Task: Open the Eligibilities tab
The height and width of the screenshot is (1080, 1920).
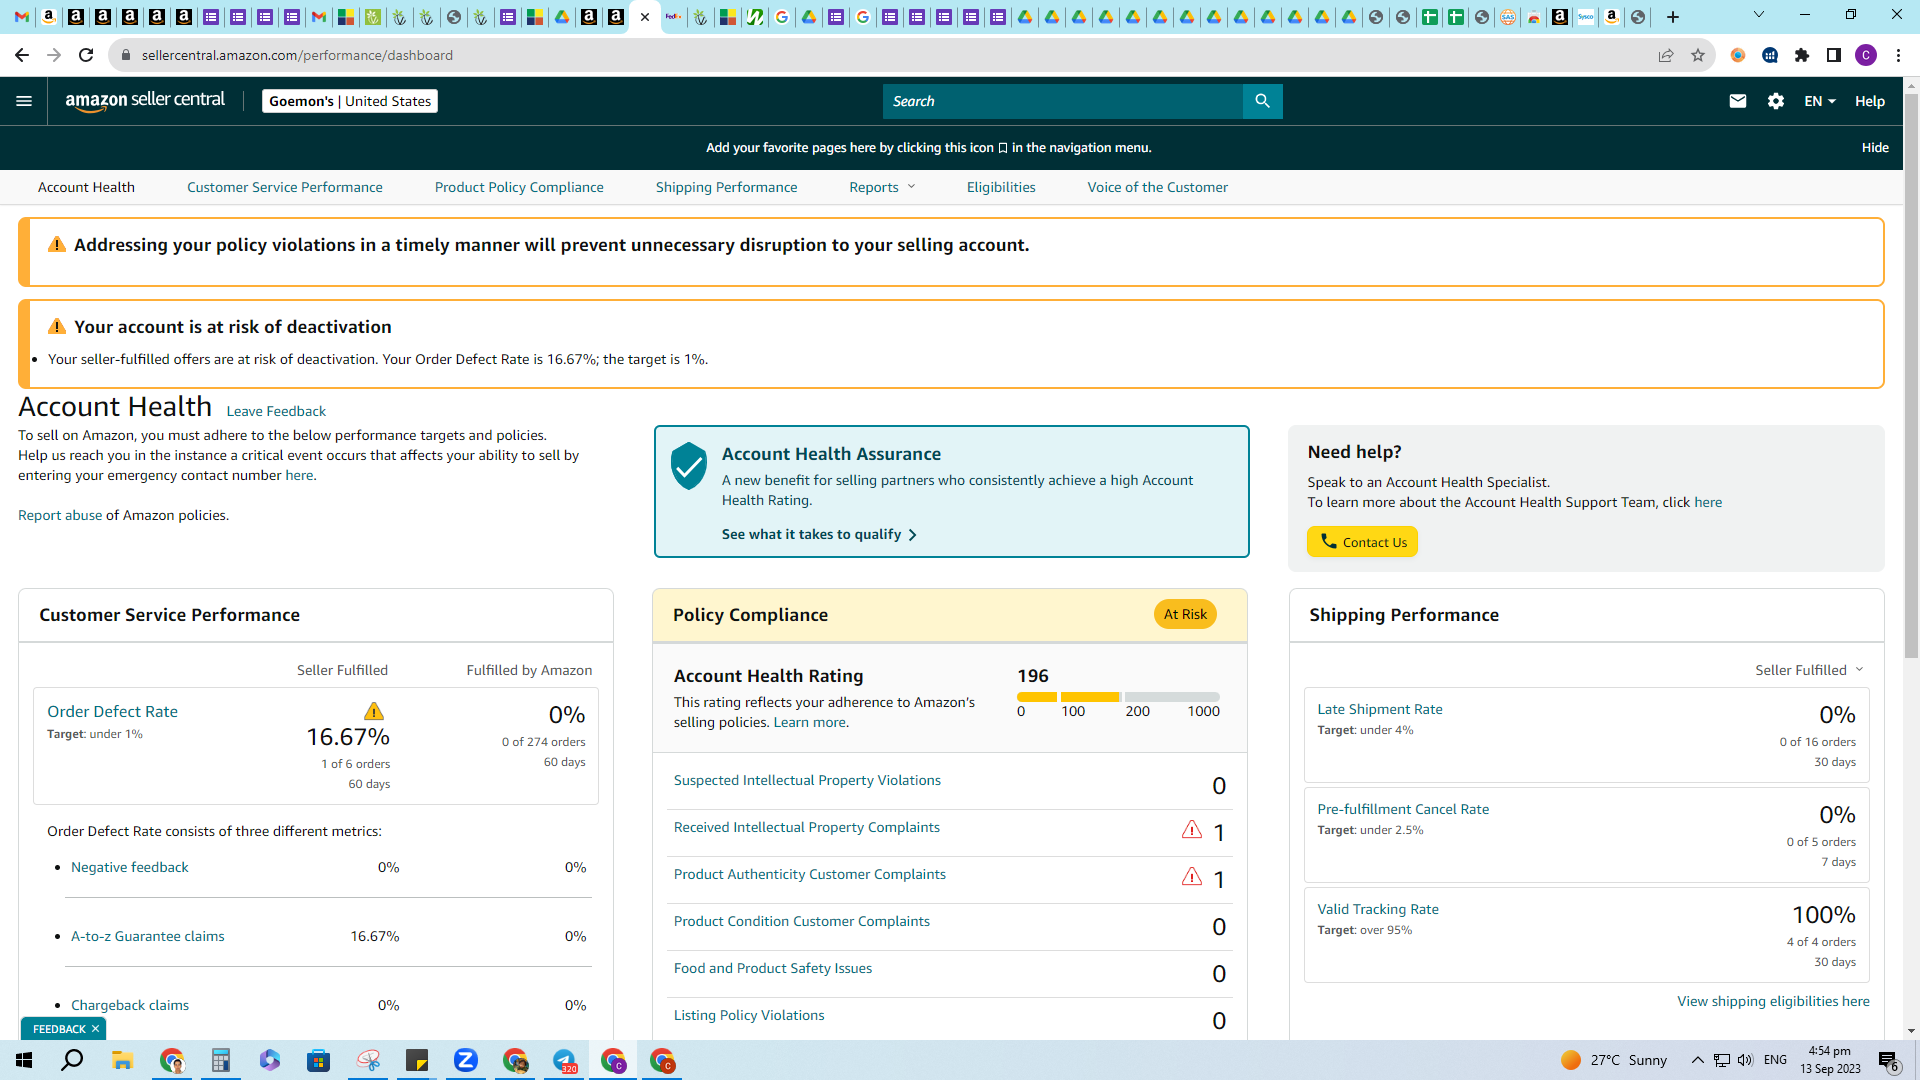Action: click(x=1001, y=187)
